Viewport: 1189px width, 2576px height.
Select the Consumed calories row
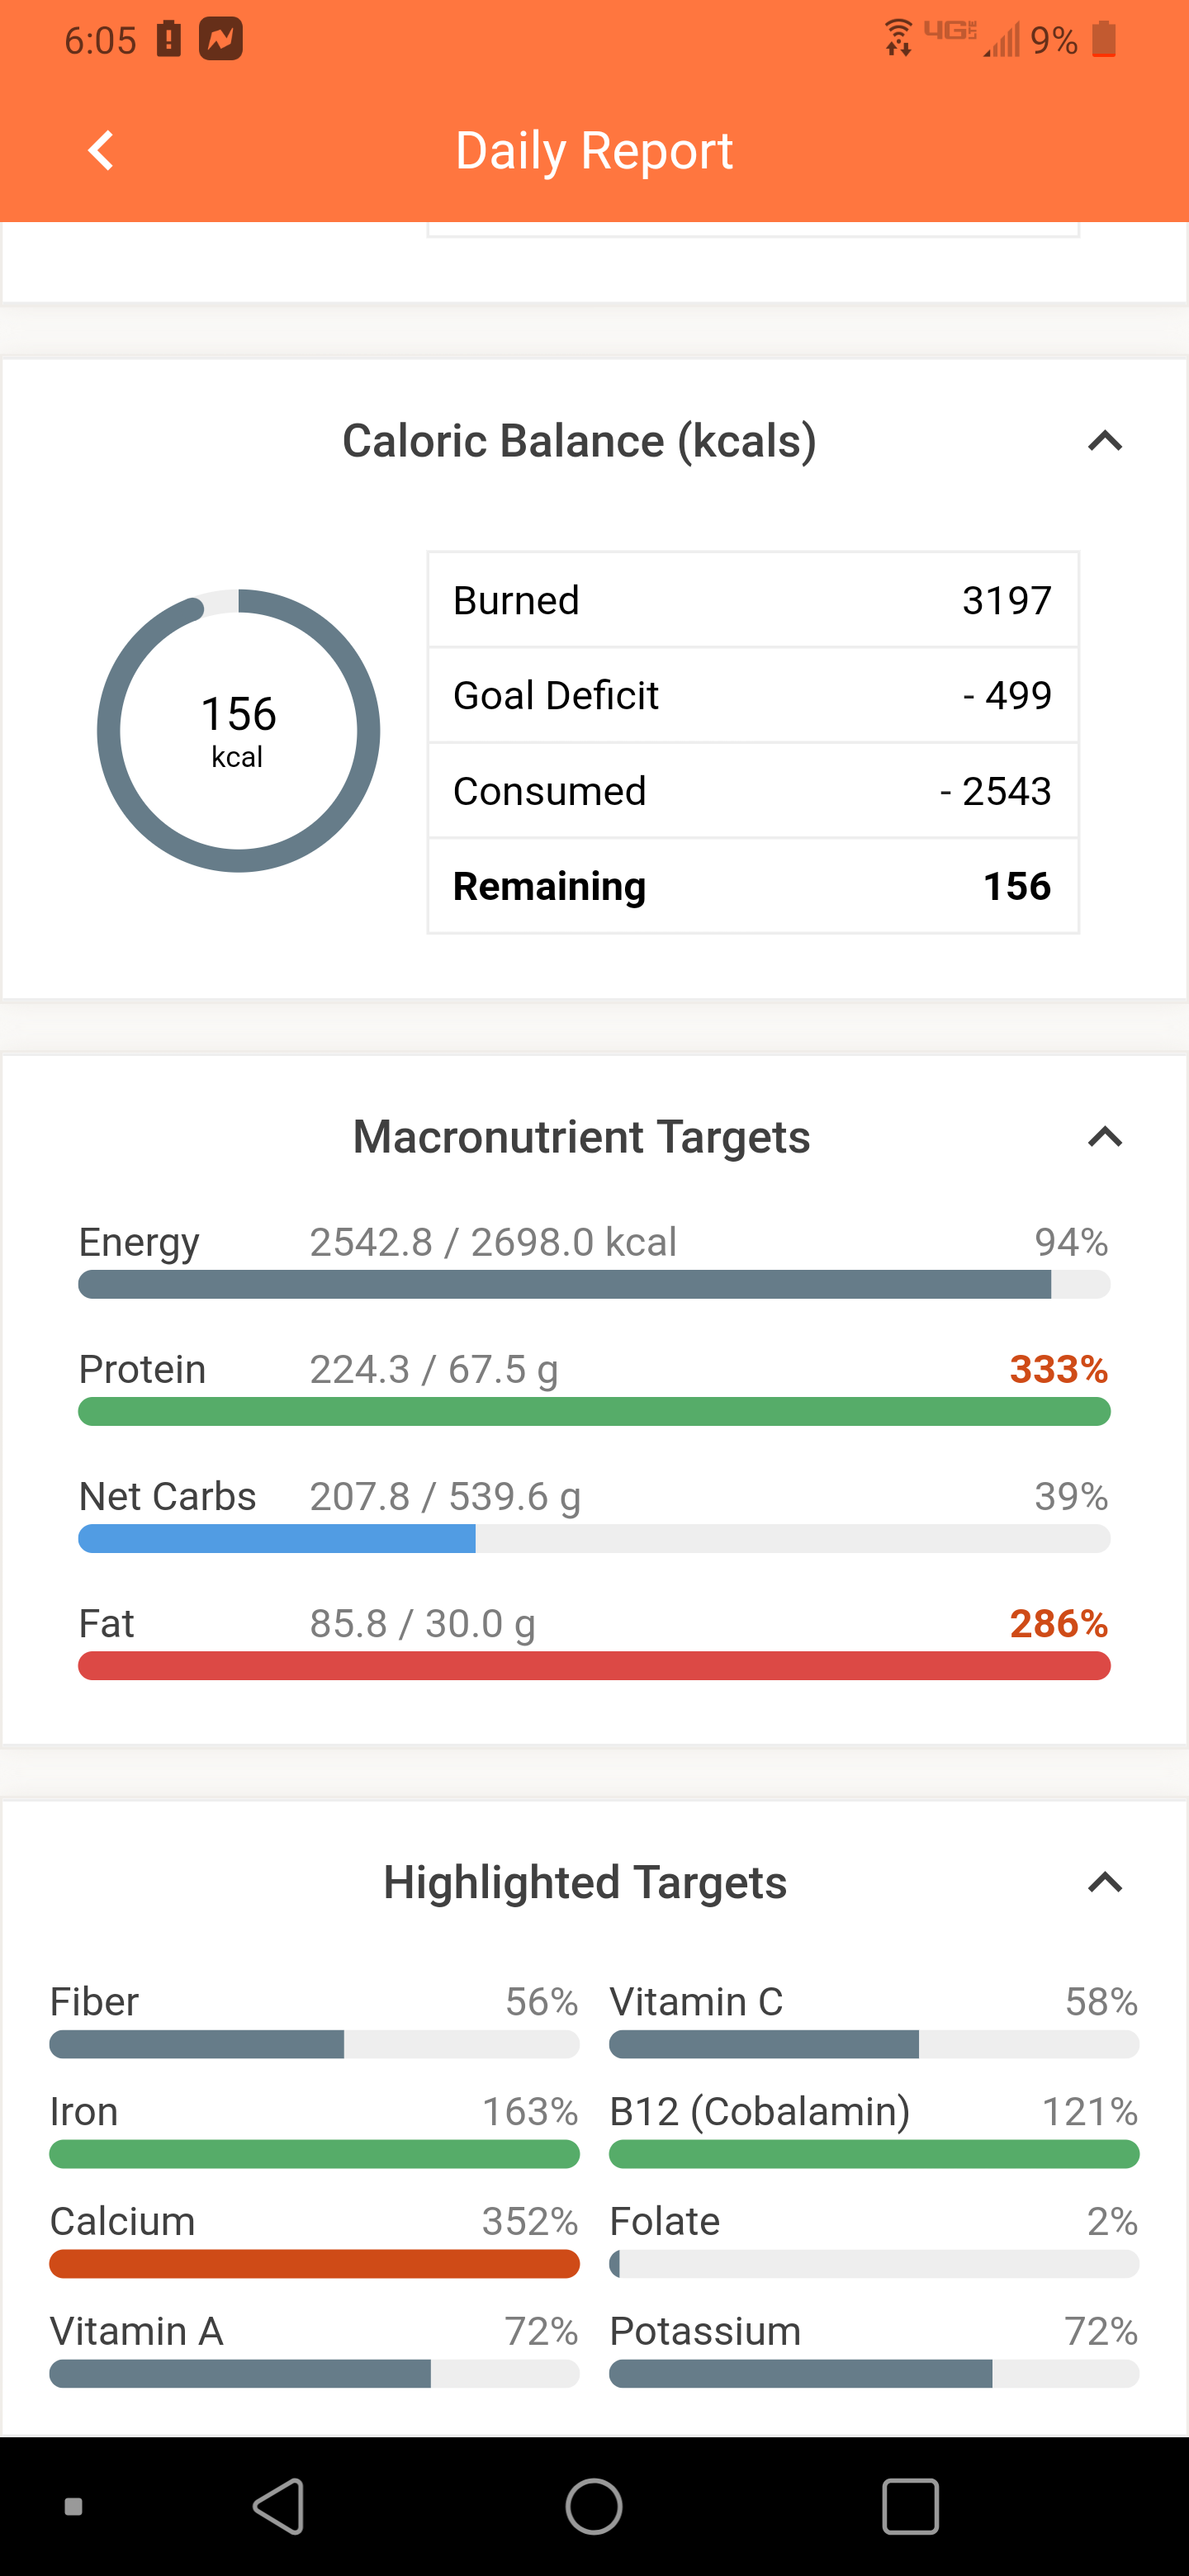click(x=752, y=791)
